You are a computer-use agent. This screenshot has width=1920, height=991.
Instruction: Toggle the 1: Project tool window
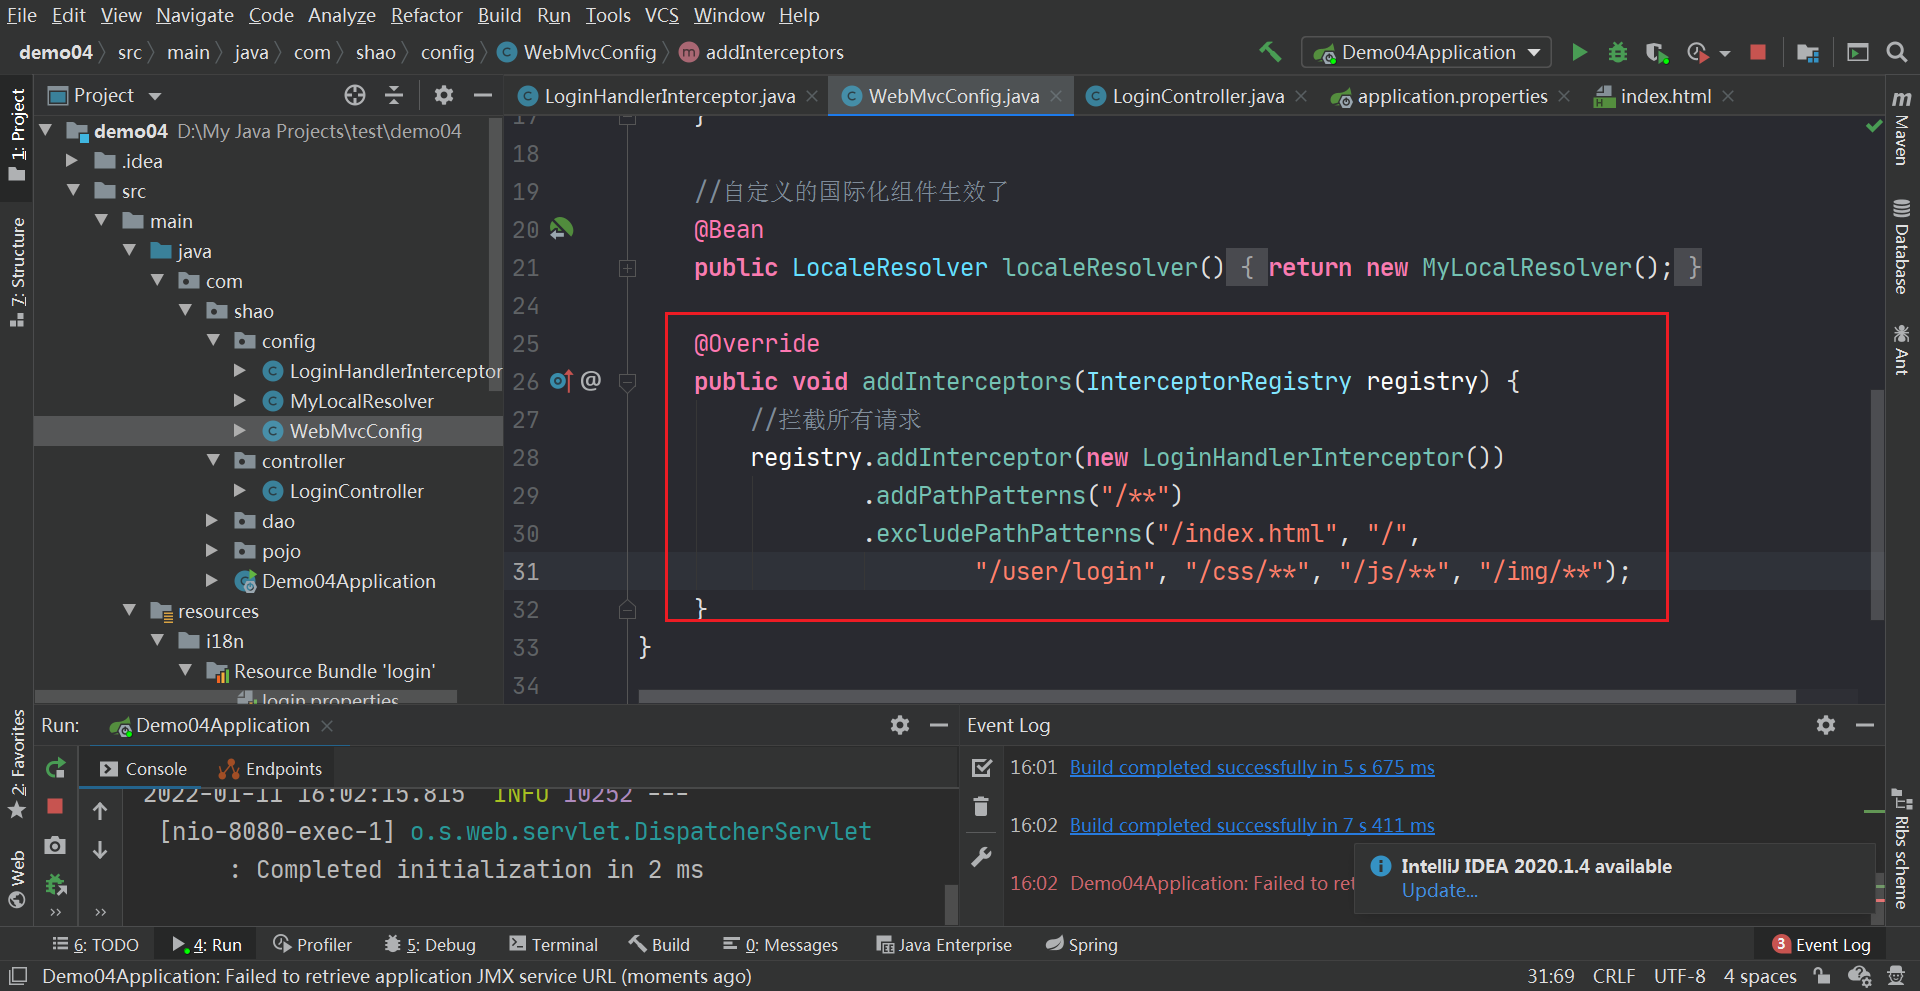click(17, 135)
